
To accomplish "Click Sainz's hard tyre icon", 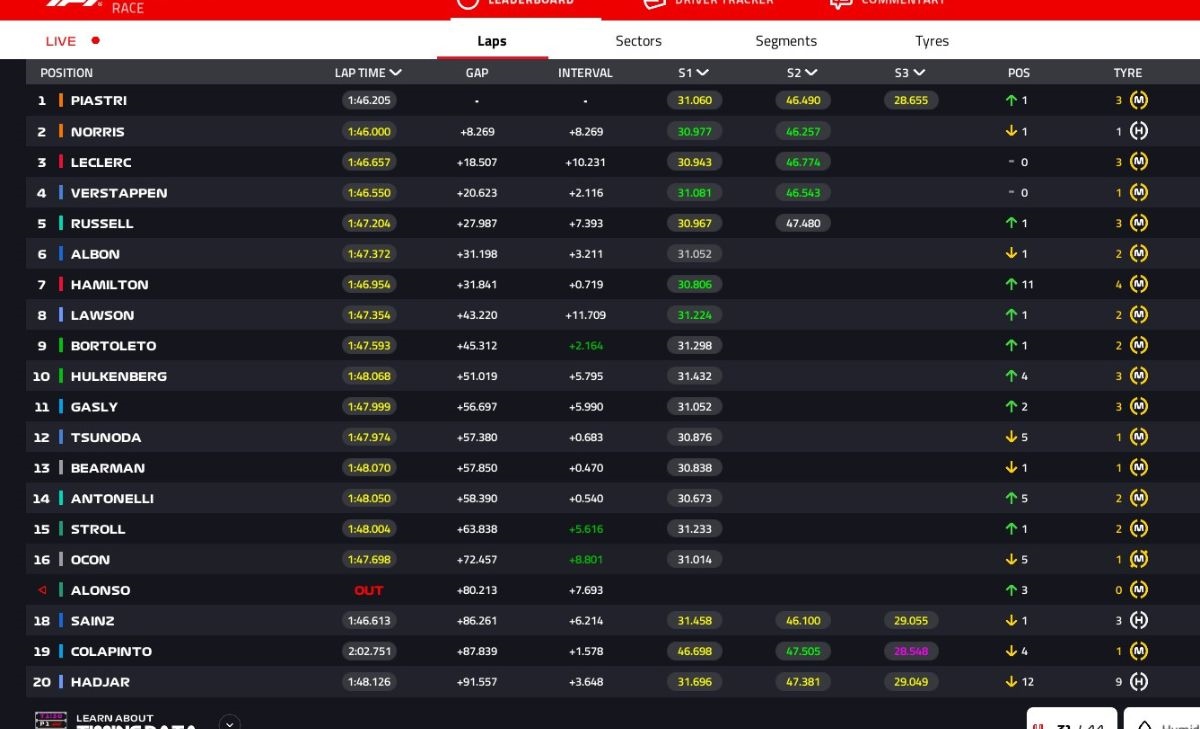I will point(1138,620).
